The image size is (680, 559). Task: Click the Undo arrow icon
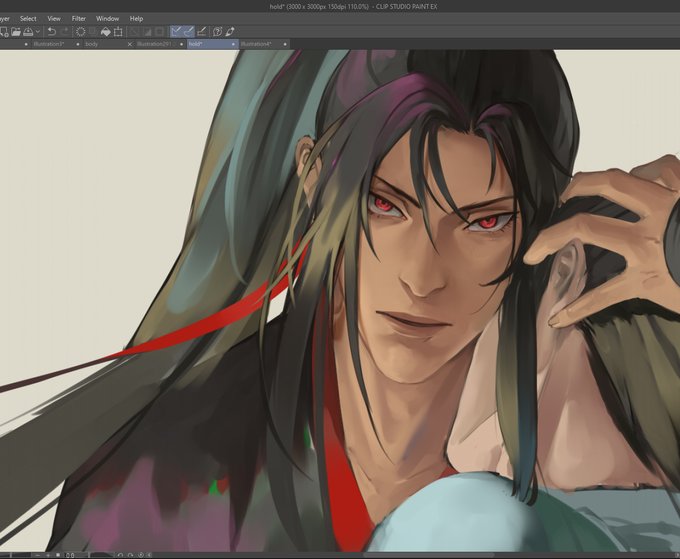52,32
